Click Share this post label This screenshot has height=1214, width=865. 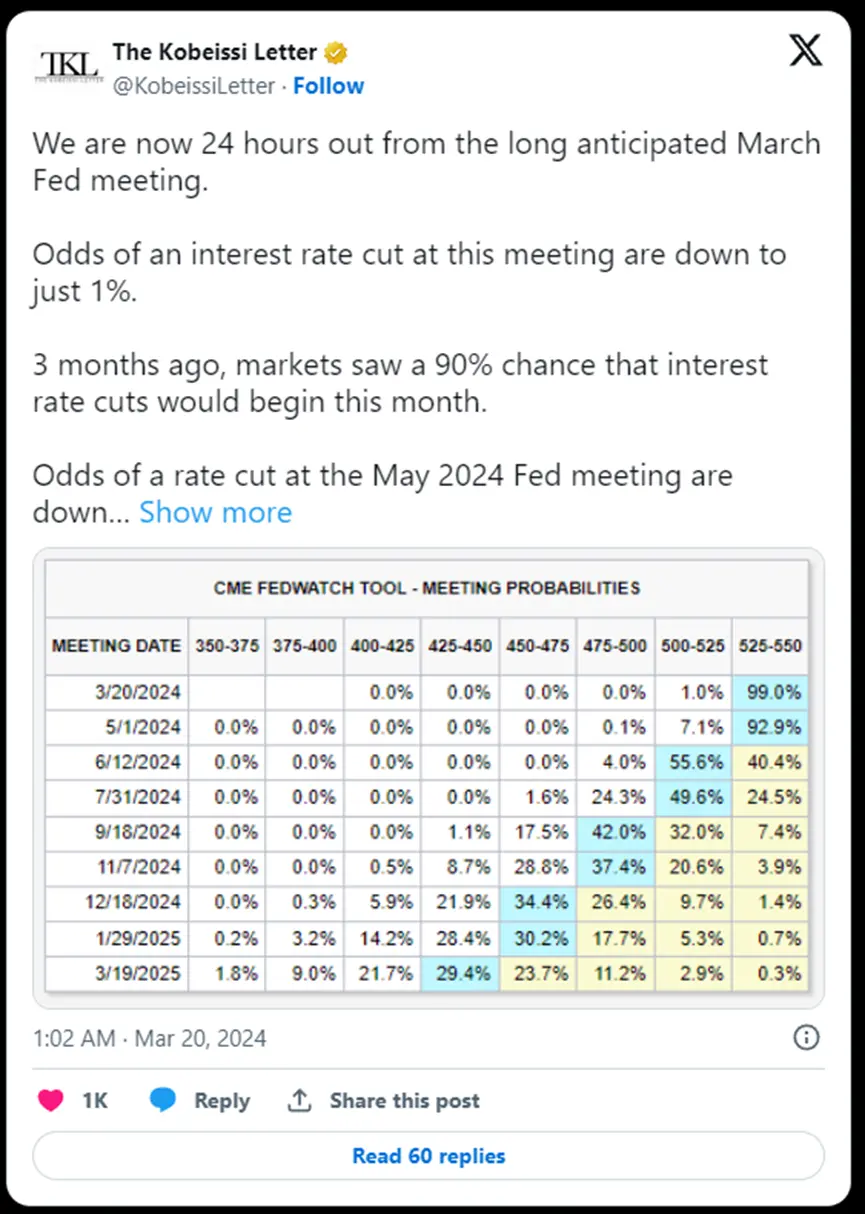[x=404, y=1101]
